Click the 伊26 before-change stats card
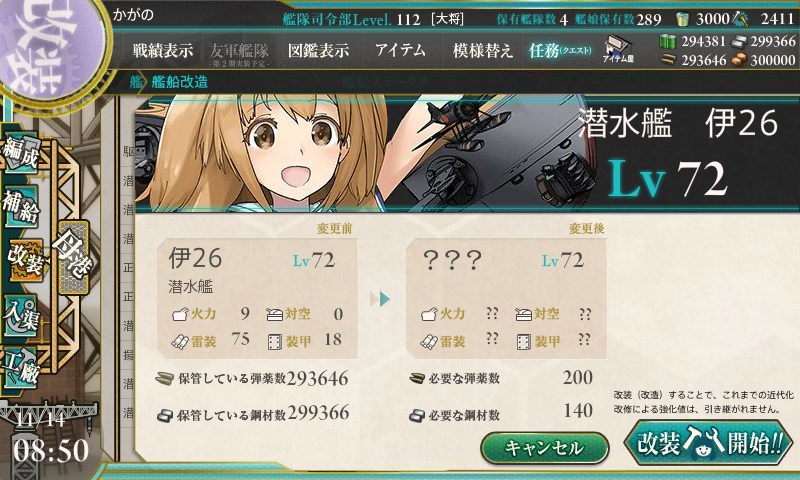 click(x=257, y=298)
